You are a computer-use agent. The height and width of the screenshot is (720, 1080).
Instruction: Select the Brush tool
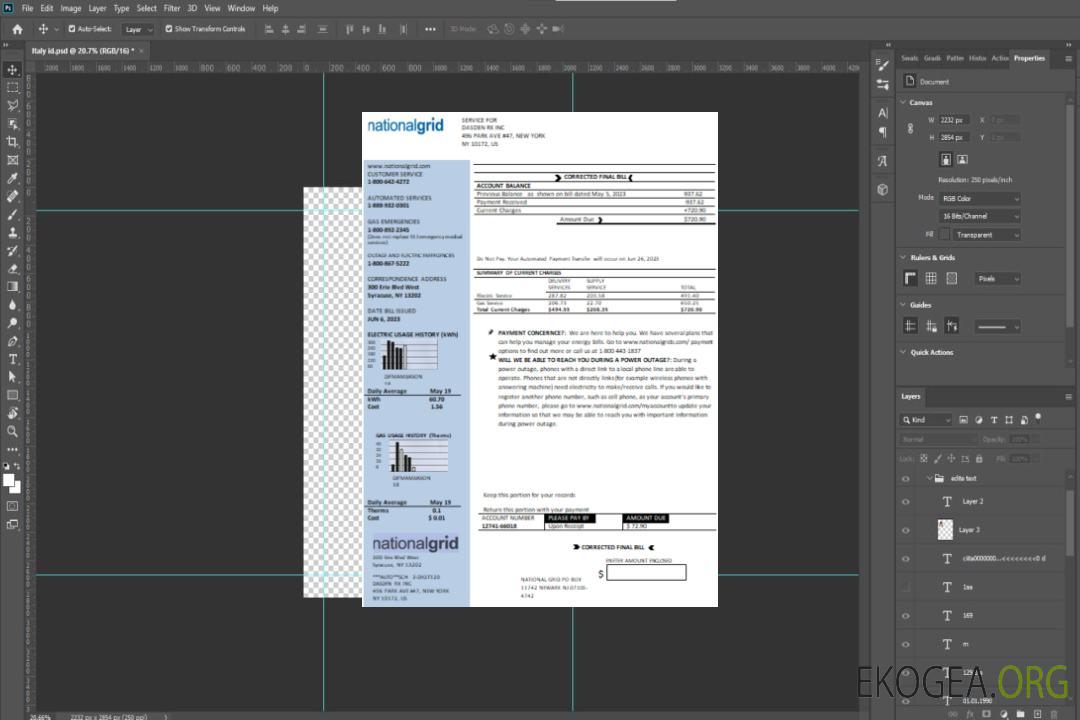[x=12, y=215]
